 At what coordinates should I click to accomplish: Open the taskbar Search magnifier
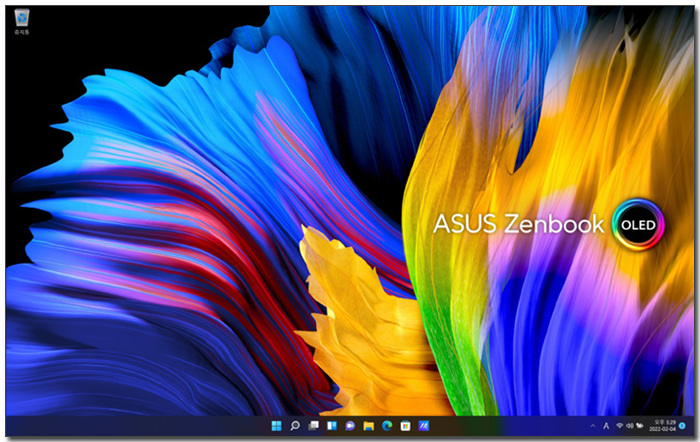point(295,426)
